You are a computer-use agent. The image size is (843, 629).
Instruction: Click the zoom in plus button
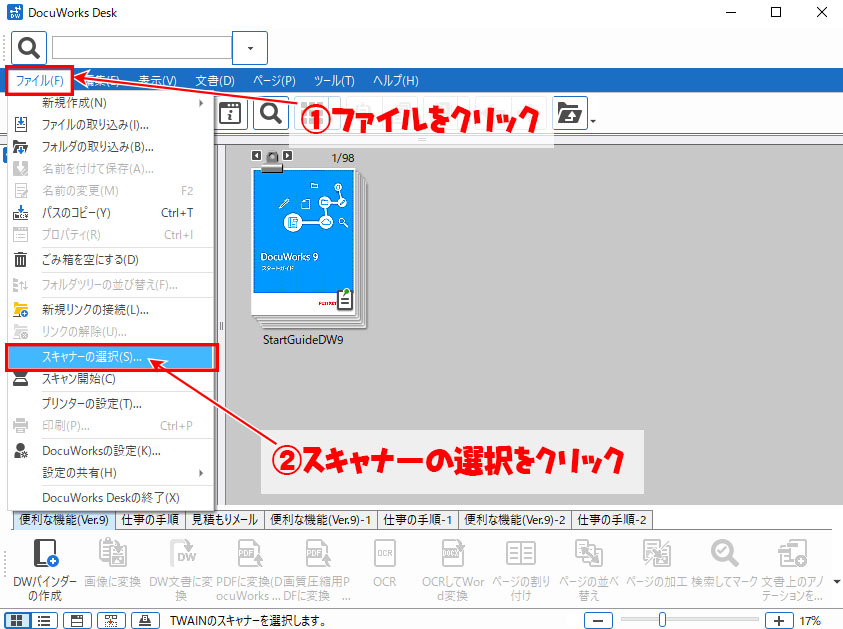point(778,620)
